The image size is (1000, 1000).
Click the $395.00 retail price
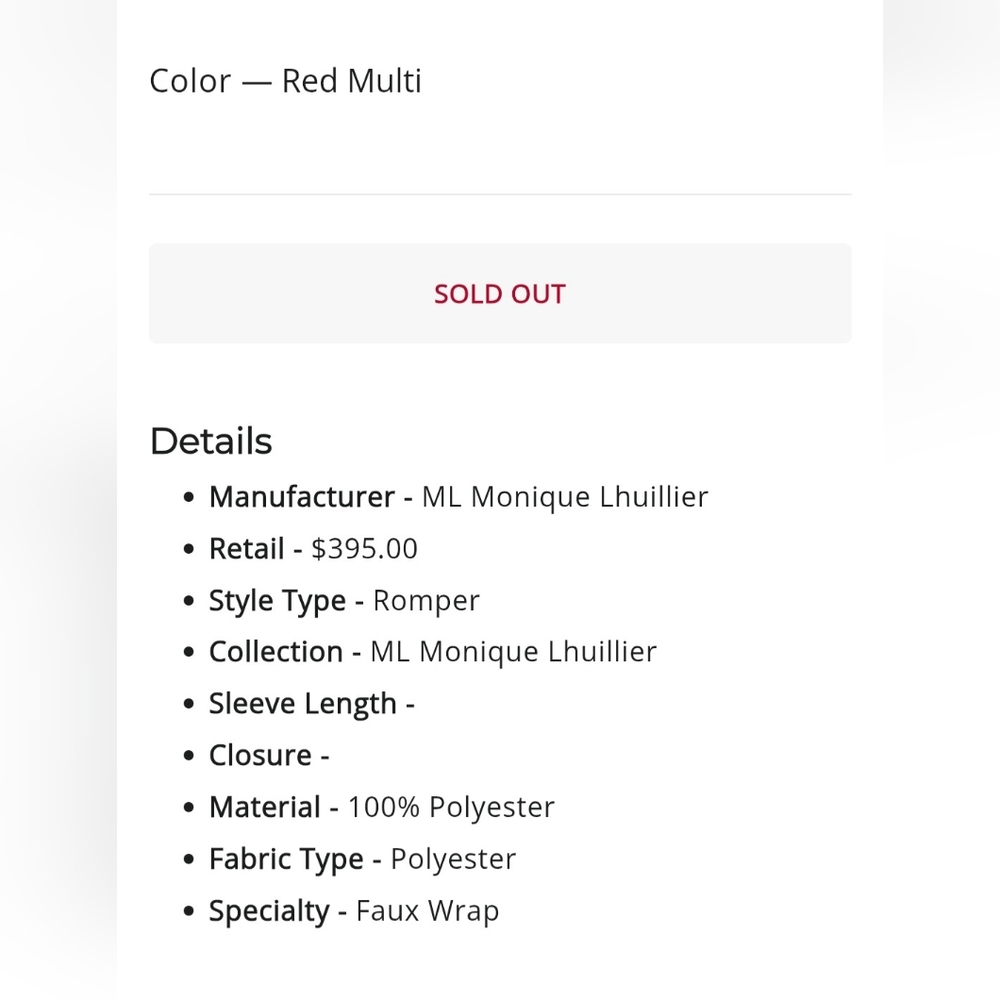(x=364, y=548)
